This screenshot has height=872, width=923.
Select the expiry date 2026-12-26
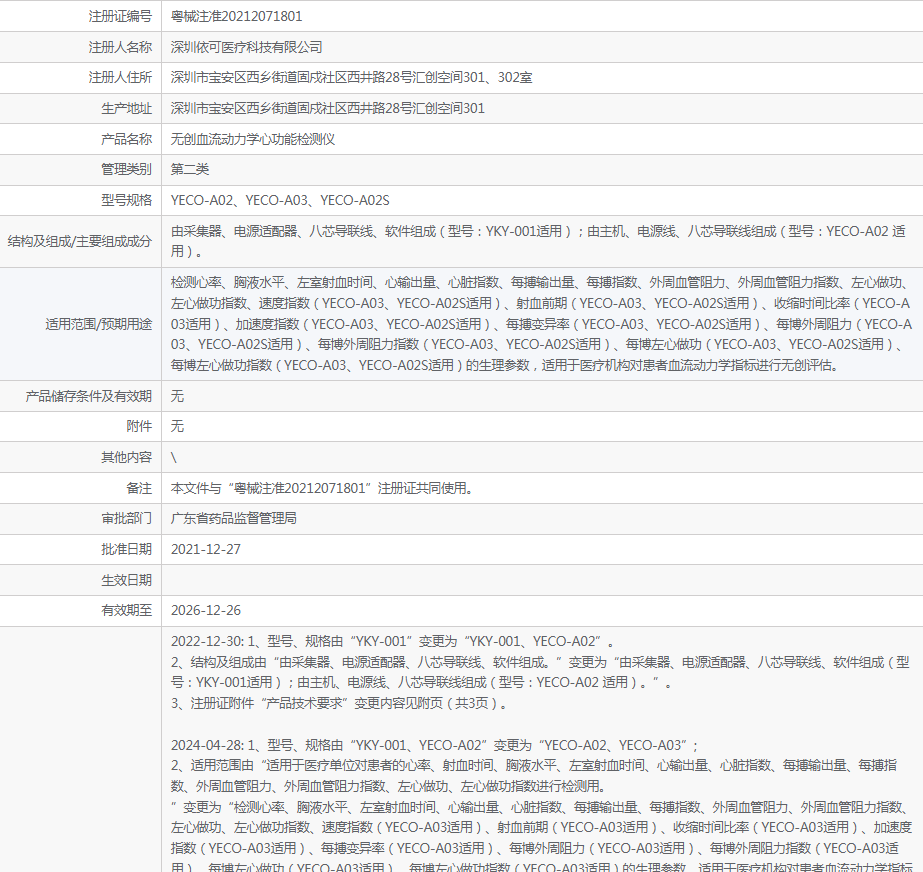coord(206,611)
